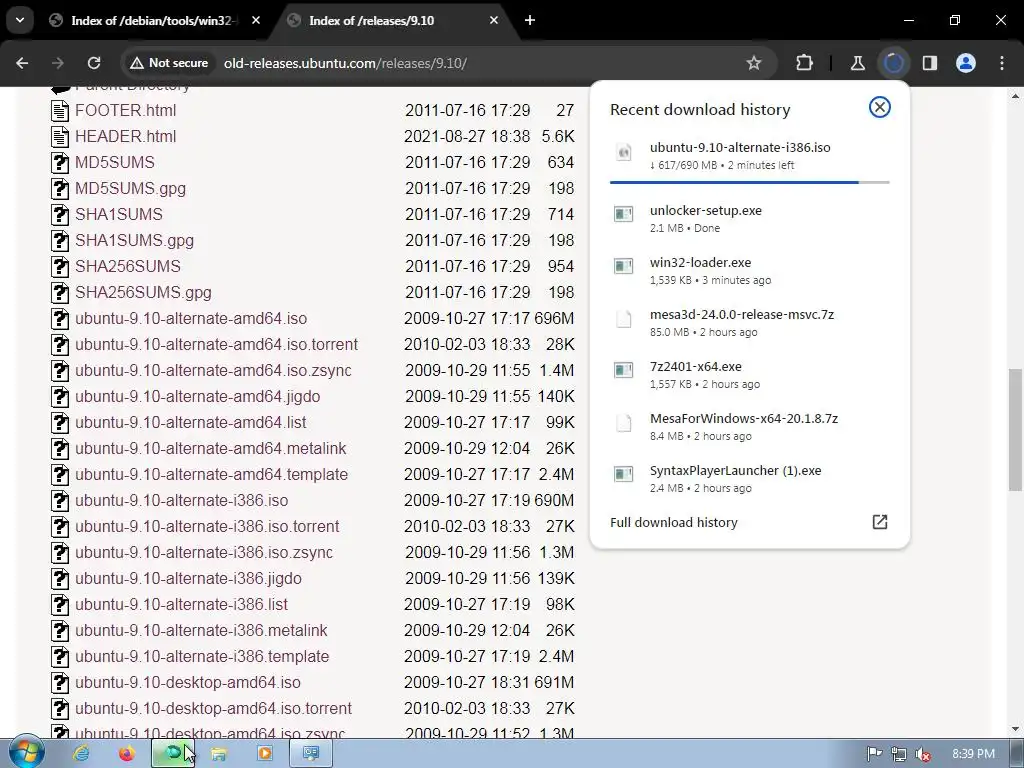
Task: Switch to the Index of /debian/tools/win32 tab
Action: click(x=152, y=20)
